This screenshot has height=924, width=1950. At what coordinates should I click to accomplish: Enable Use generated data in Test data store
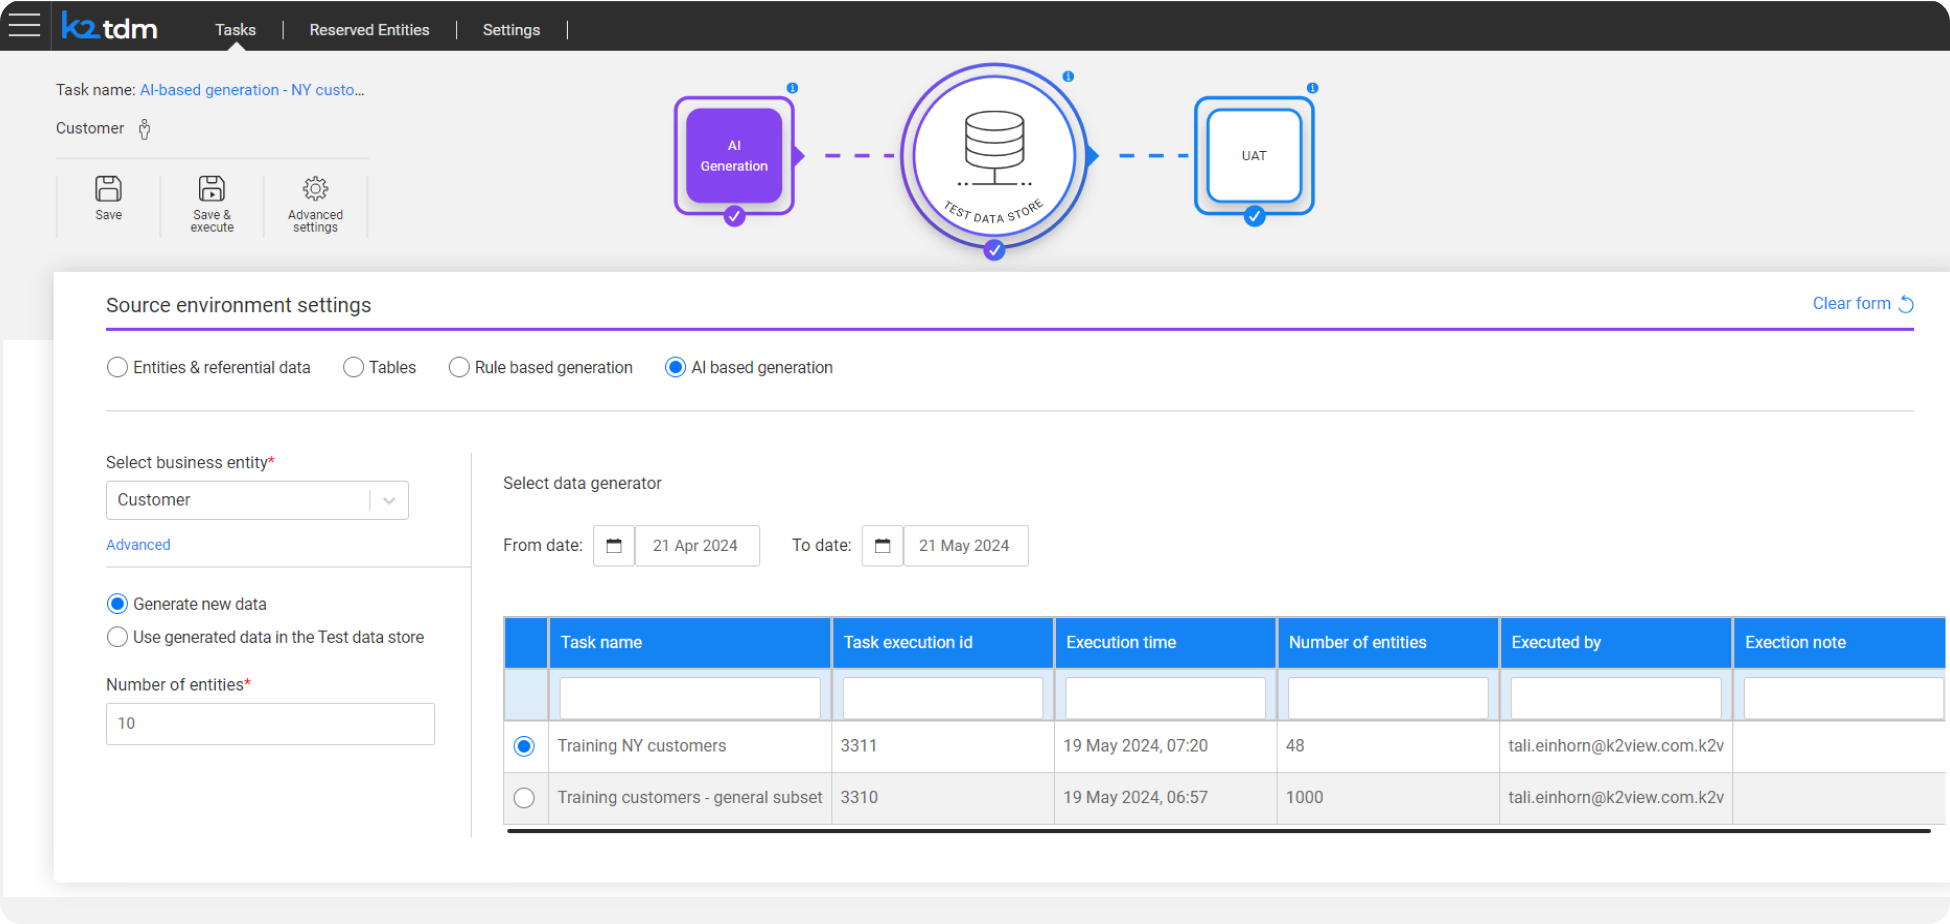point(117,637)
